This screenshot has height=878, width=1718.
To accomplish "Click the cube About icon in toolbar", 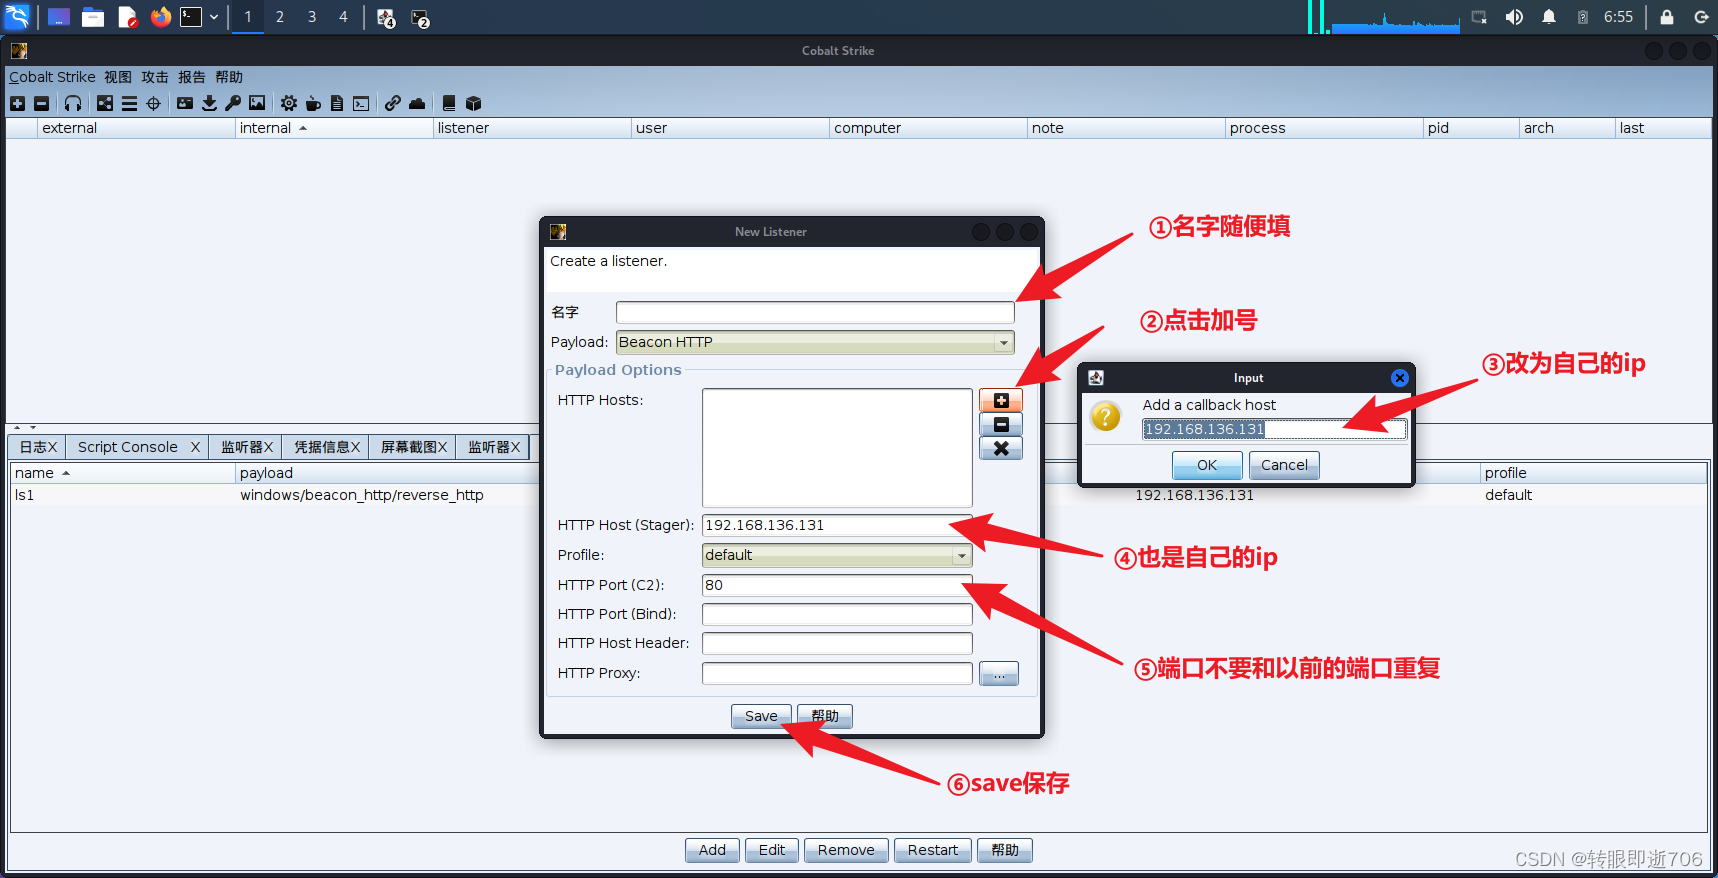I will [x=474, y=103].
